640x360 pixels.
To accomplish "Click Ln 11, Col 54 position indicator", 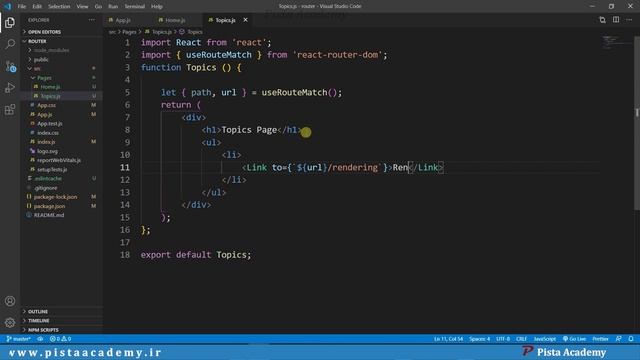I will (x=449, y=339).
